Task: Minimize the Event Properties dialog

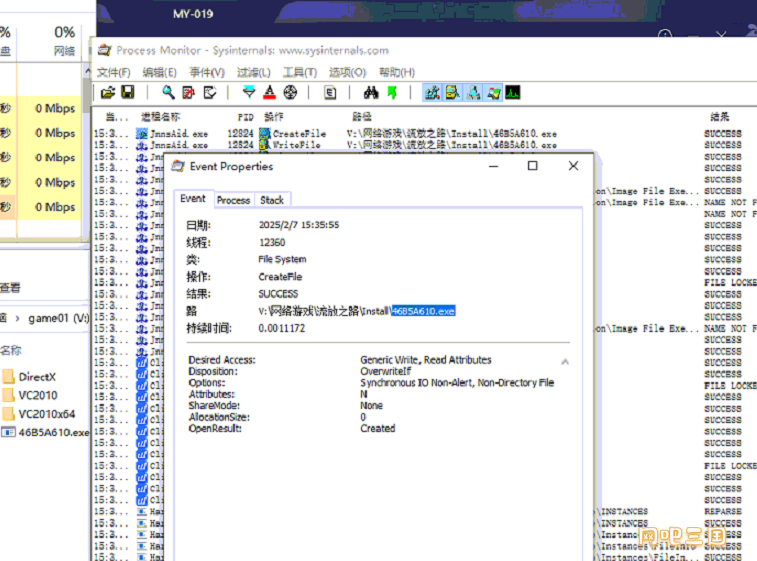Action: tap(493, 166)
